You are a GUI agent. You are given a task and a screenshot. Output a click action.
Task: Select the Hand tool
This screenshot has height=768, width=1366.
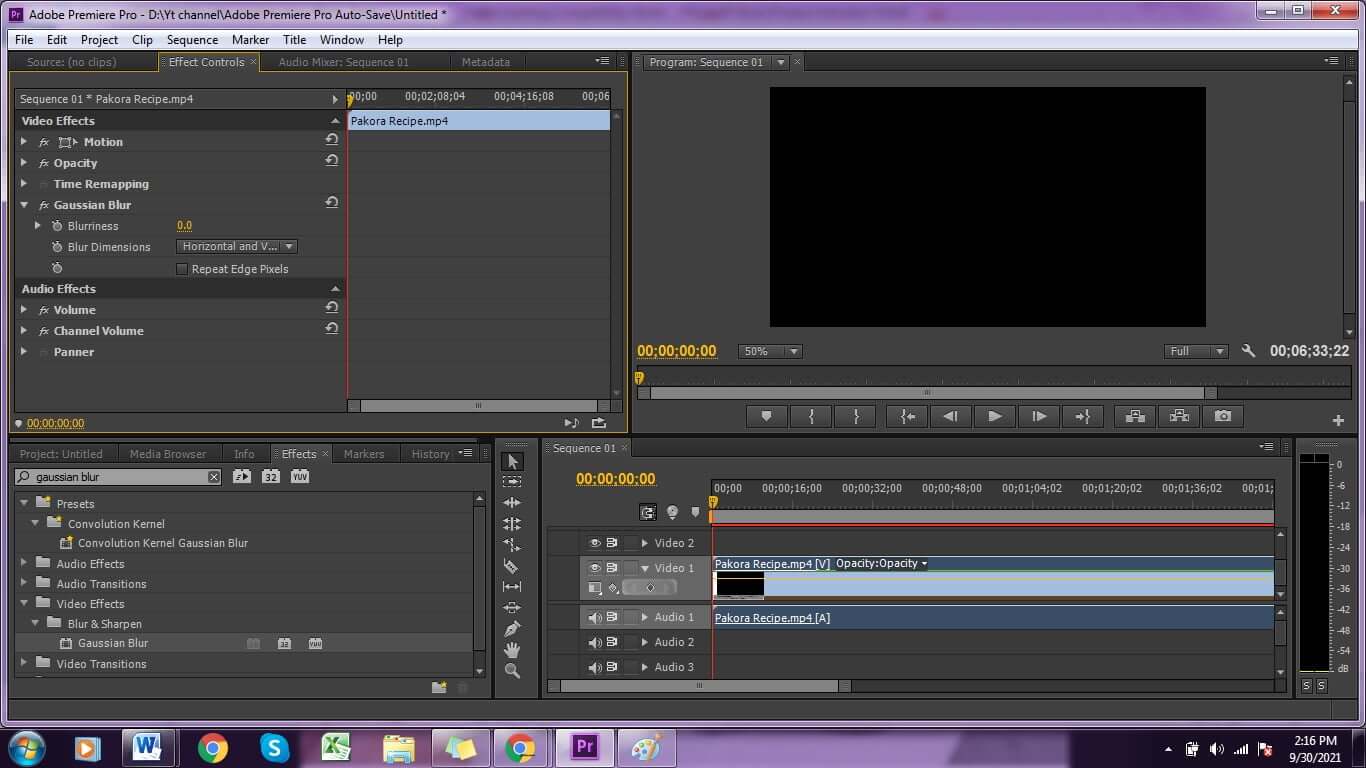(512, 650)
